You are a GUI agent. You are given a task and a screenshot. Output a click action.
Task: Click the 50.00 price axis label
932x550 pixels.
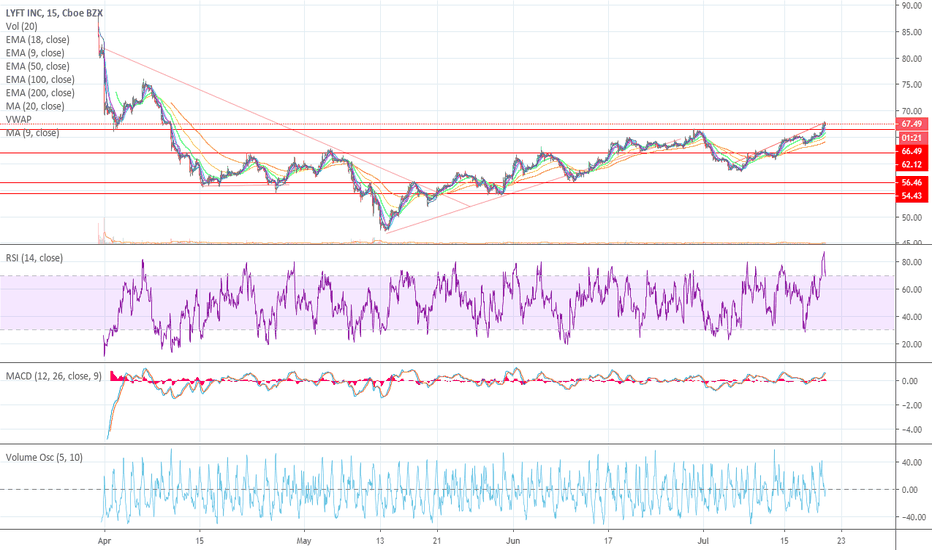[x=911, y=218]
